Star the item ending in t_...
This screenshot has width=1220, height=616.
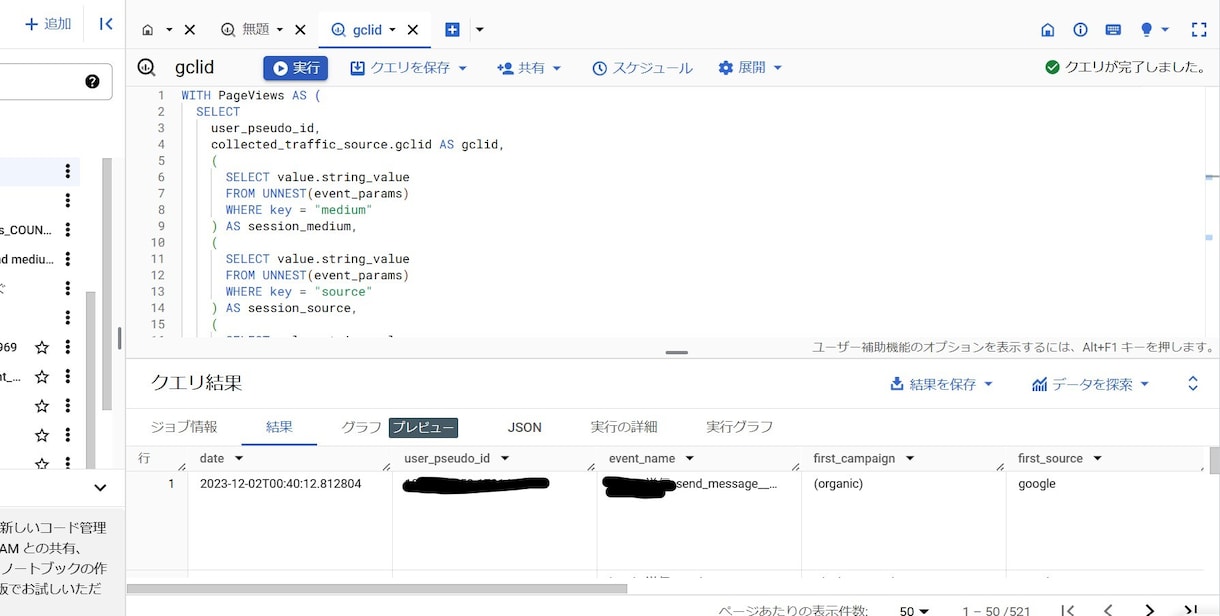click(42, 377)
